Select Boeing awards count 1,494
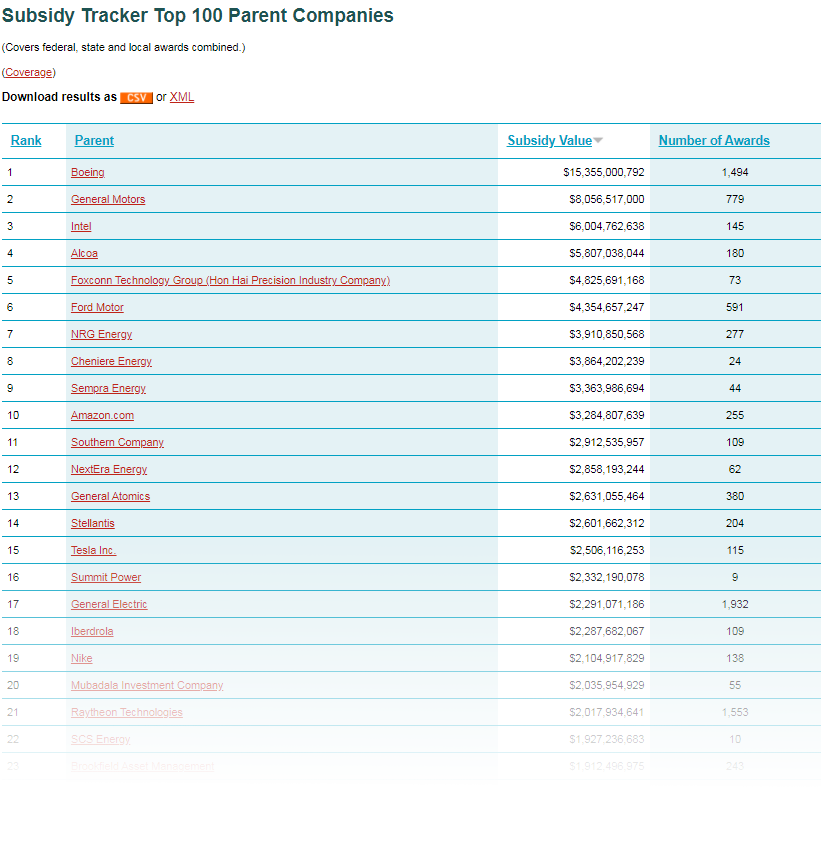The height and width of the screenshot is (853, 824). tap(735, 172)
